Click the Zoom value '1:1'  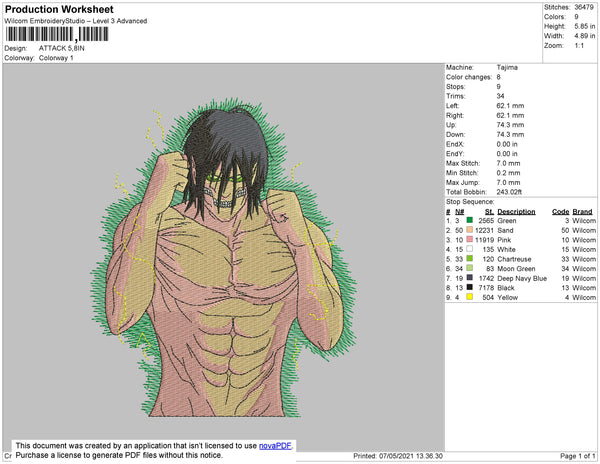pos(579,46)
